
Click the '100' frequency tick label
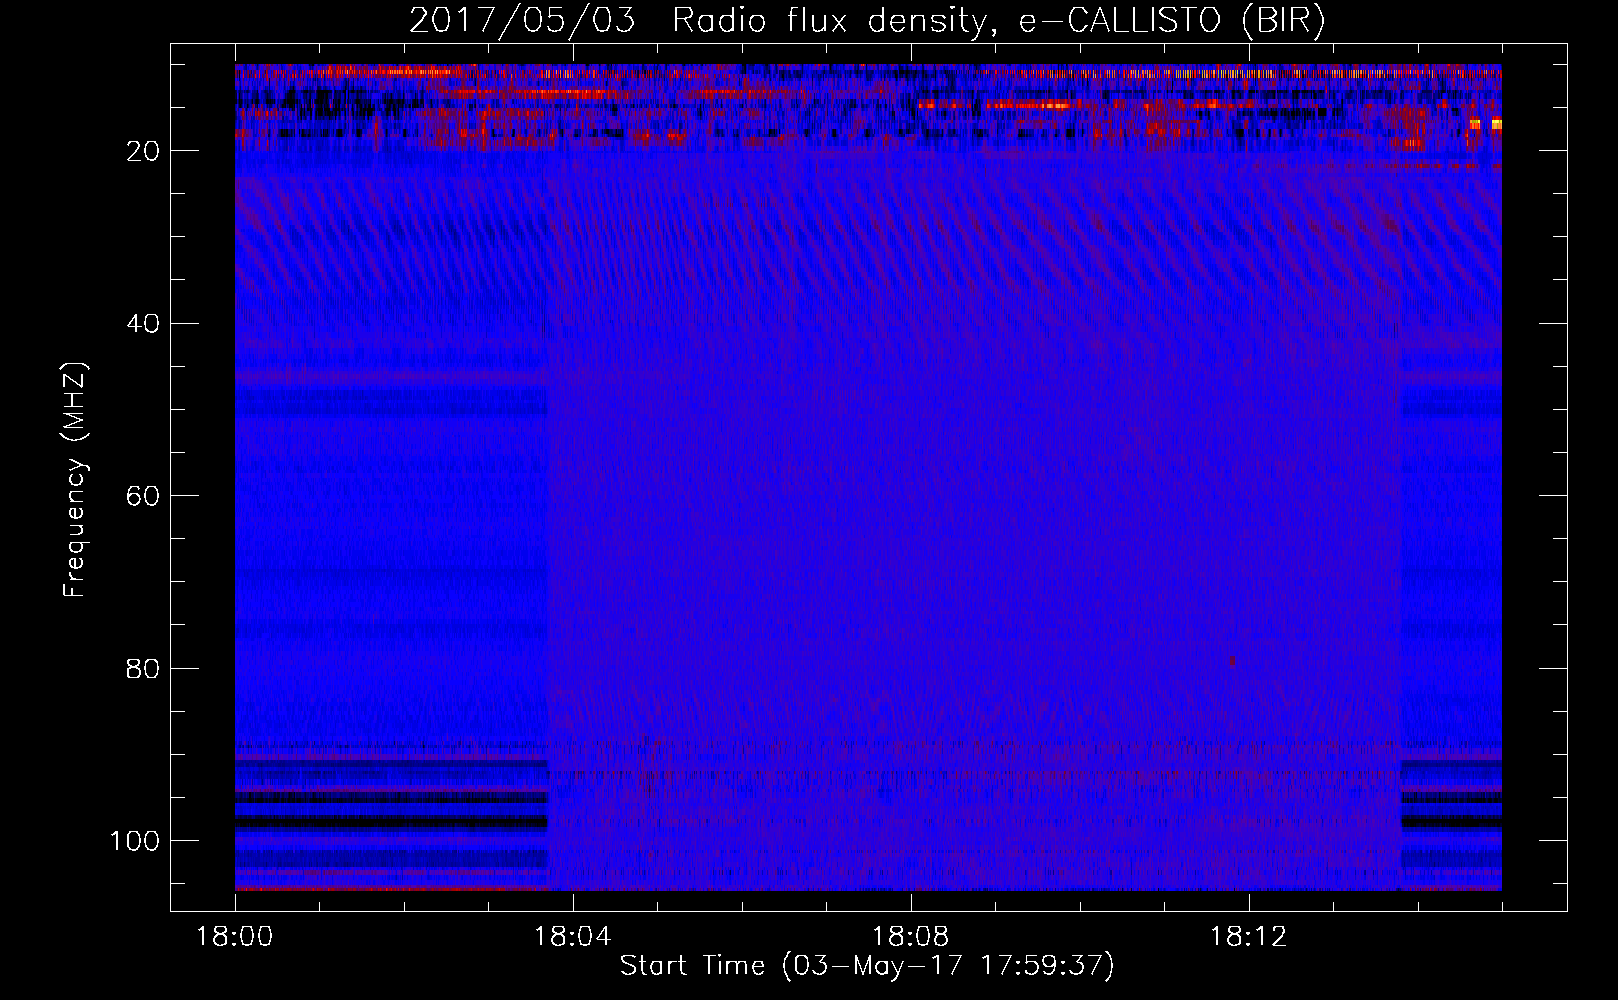point(135,841)
